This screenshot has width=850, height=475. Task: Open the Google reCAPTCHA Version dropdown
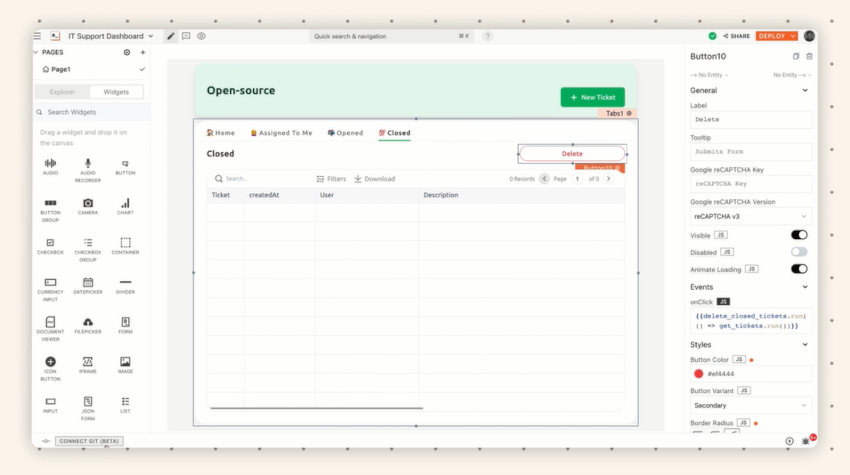pos(751,216)
